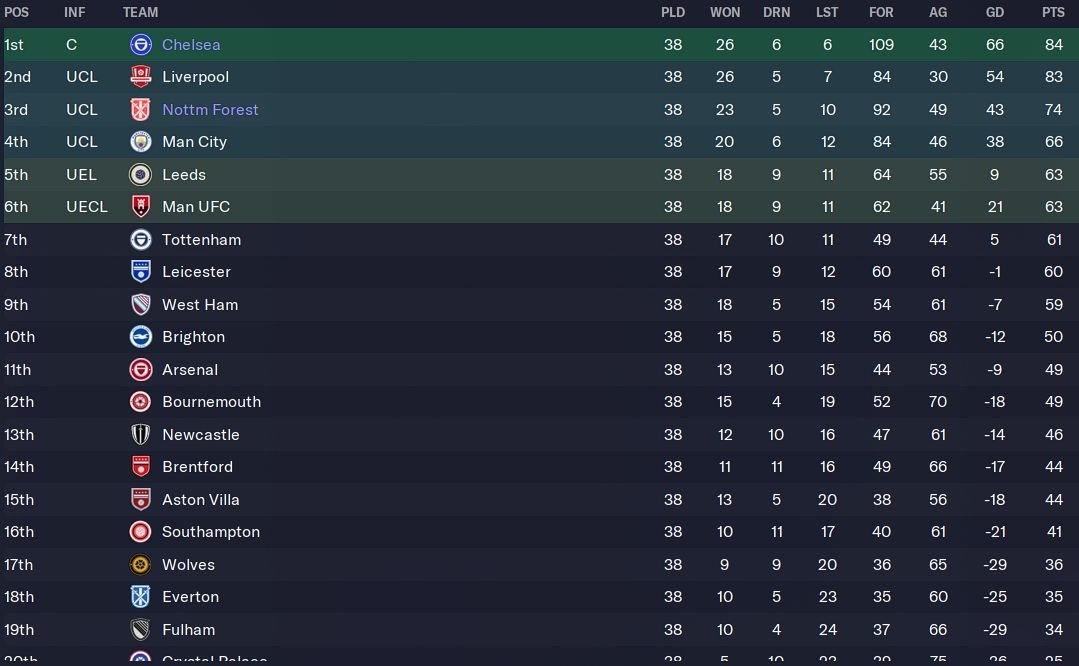Click the Tottenham club badge icon
Screen dimensions: 1079x666
[x=141, y=240]
